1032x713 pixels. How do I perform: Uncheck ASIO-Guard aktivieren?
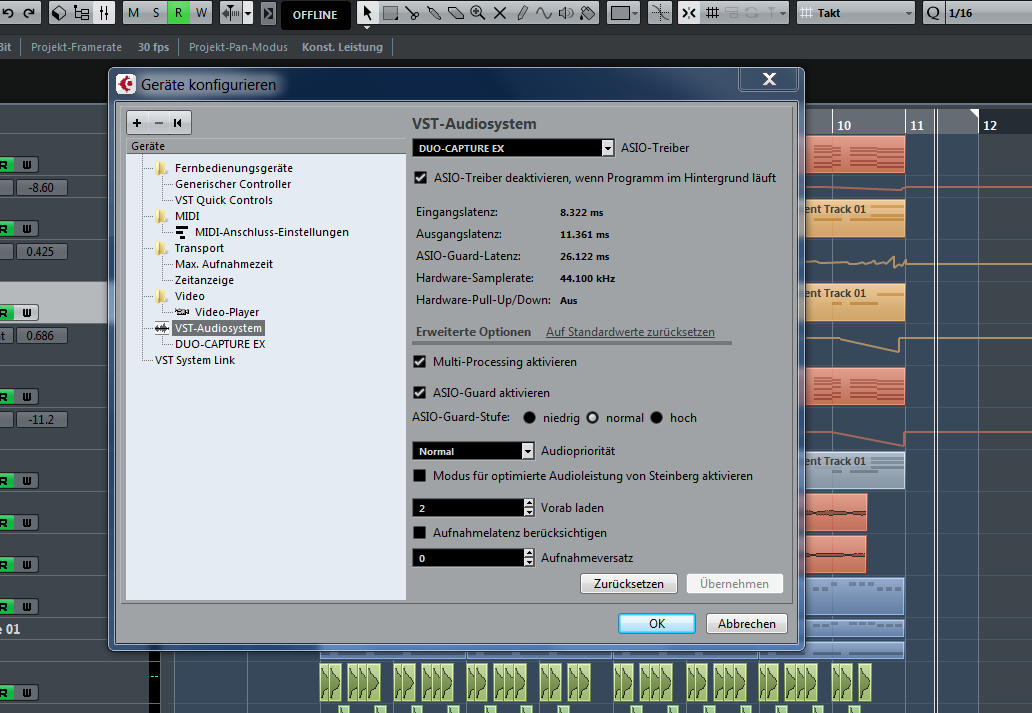tap(420, 393)
